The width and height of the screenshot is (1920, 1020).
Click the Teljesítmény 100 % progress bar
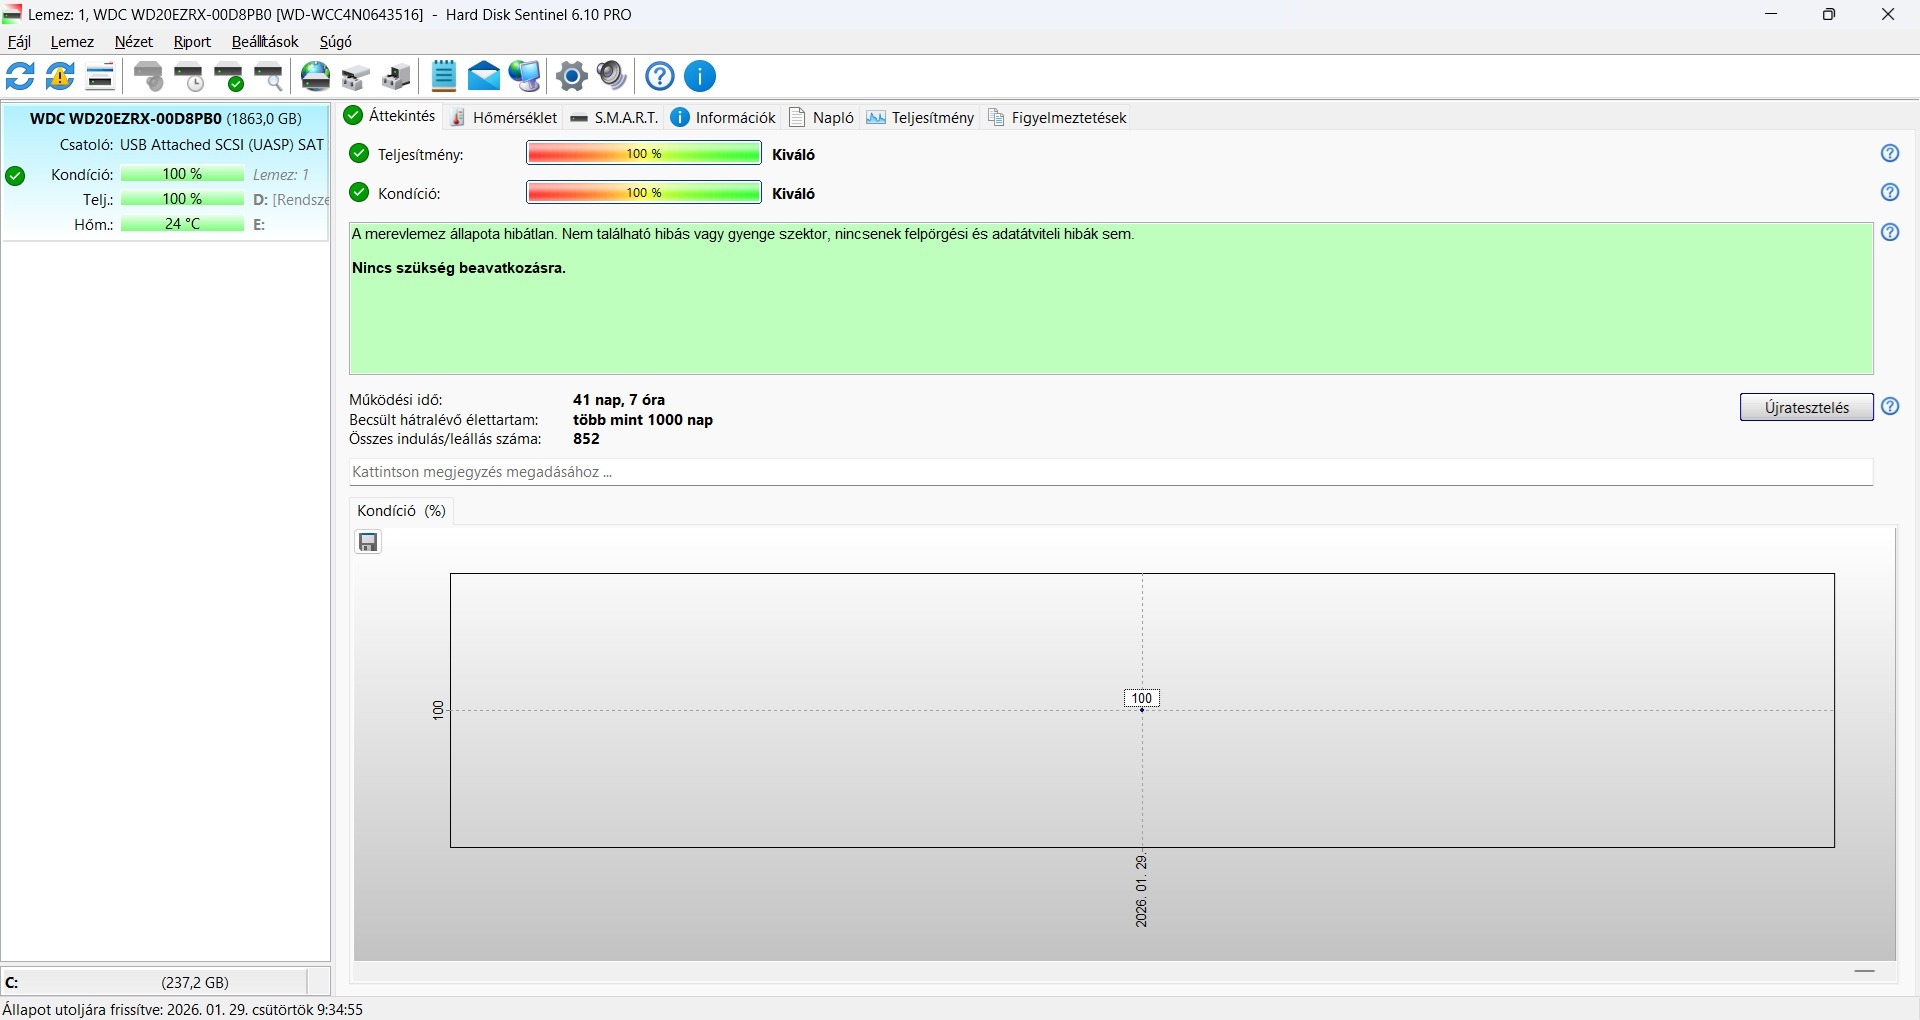[644, 154]
